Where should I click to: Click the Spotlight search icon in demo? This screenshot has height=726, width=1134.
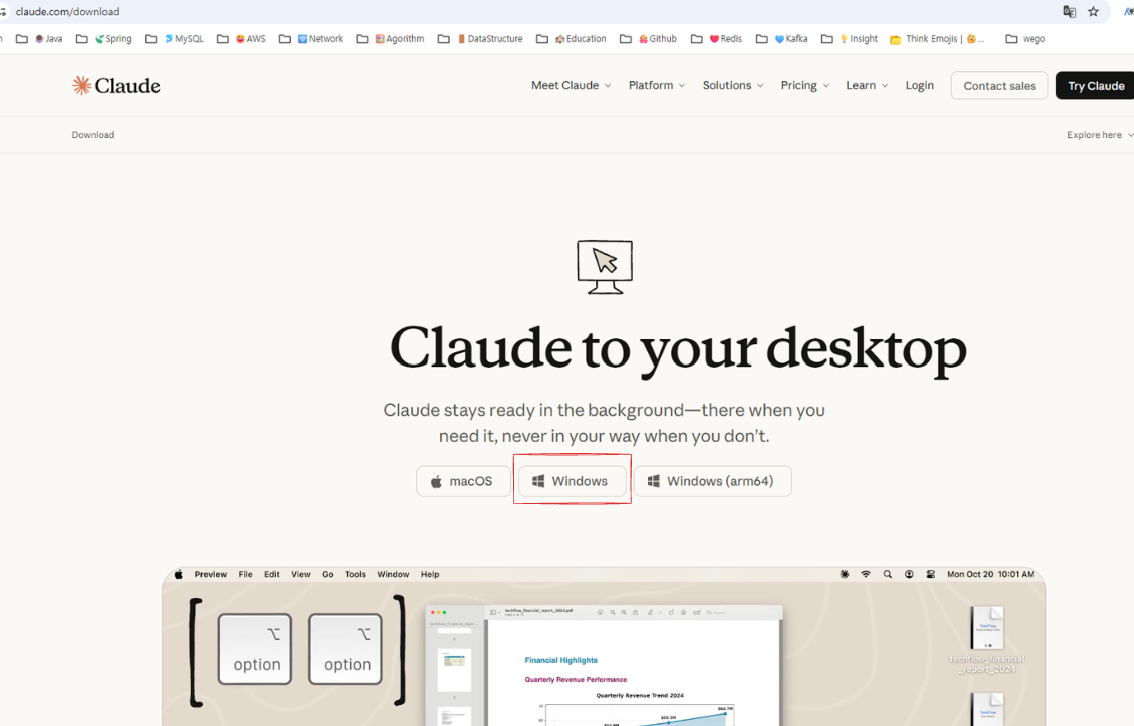tap(887, 574)
